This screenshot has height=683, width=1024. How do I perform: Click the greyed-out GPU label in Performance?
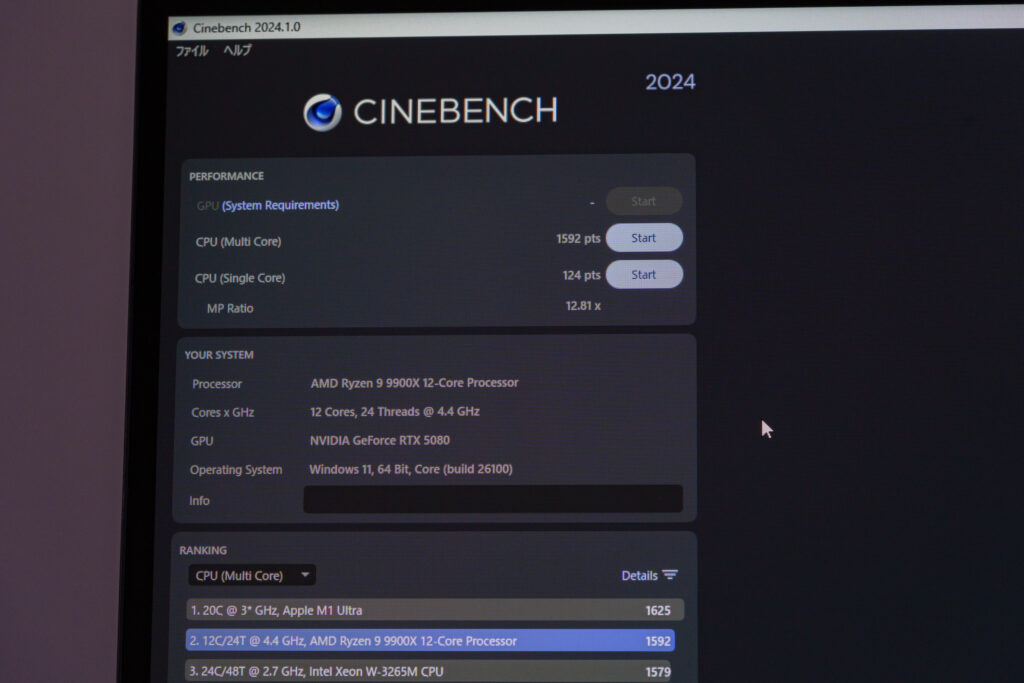coord(207,206)
